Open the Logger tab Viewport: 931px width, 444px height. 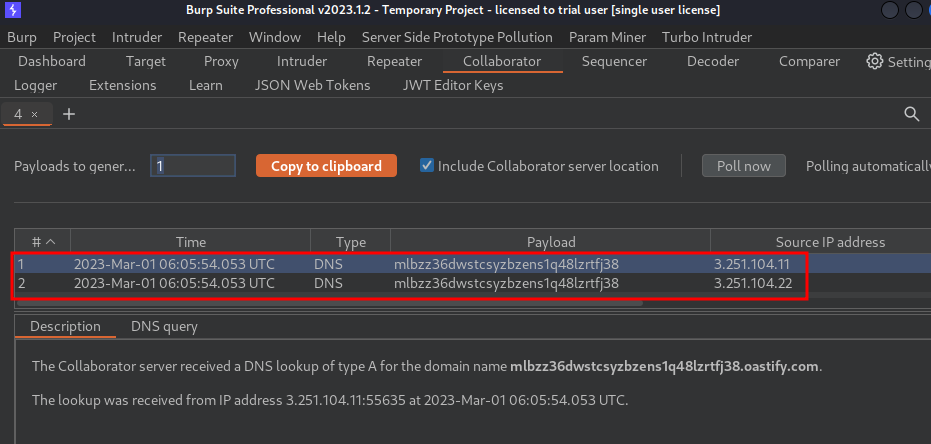[36, 85]
